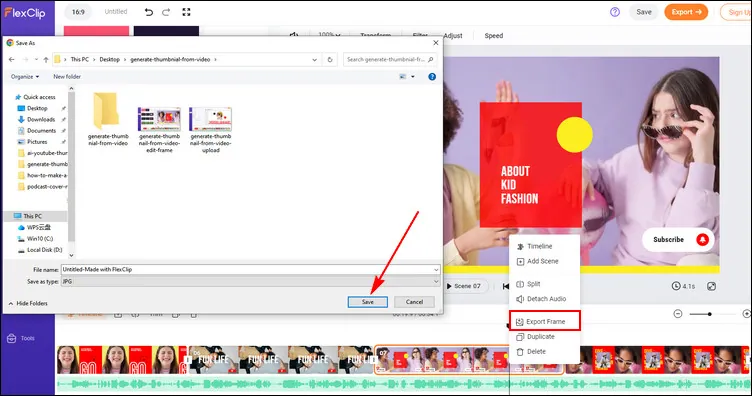Image resolution: width=752 pixels, height=396 pixels.
Task: Play Scene 07
Action: [464, 286]
